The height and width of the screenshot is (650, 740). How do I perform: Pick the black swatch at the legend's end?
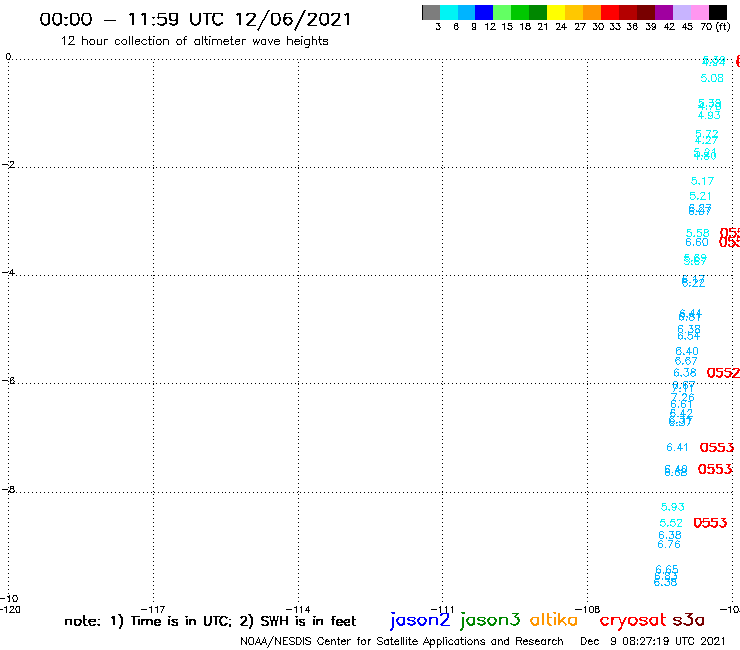point(718,12)
